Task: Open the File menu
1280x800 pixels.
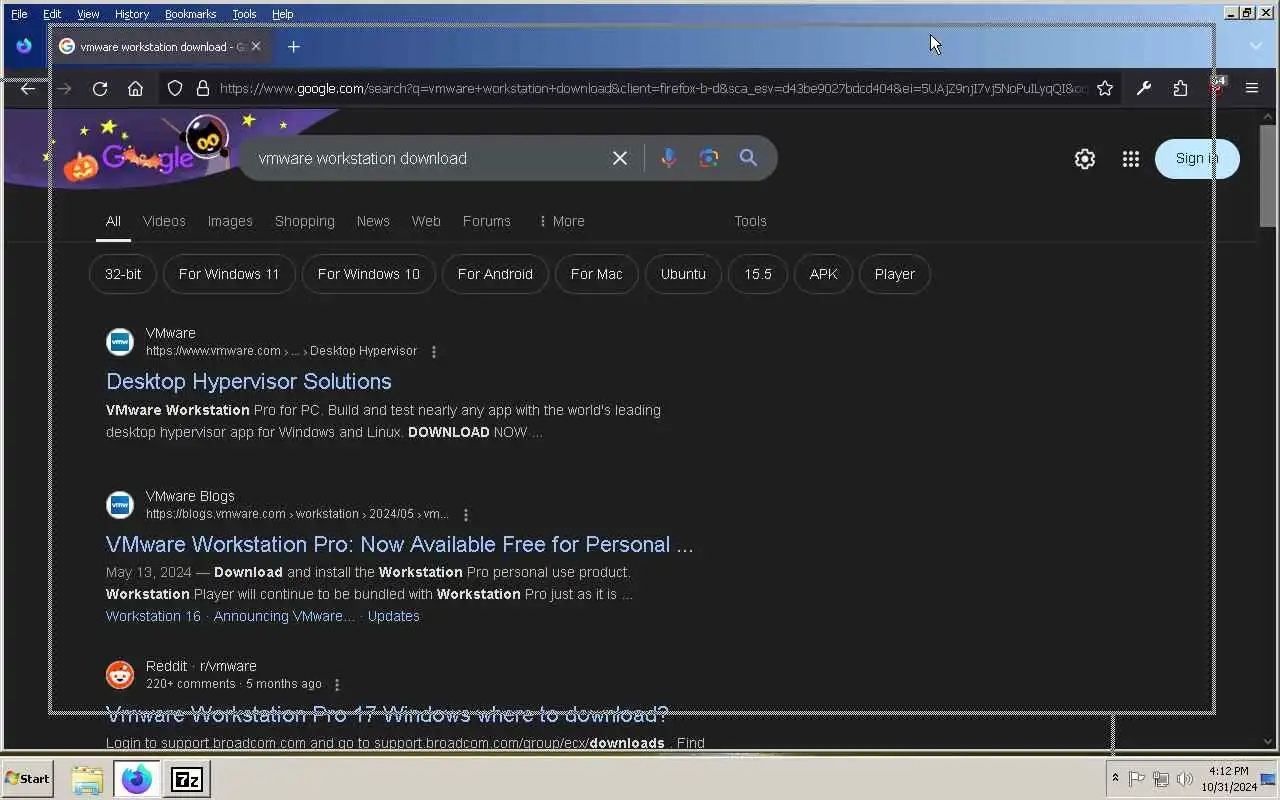Action: [x=19, y=14]
